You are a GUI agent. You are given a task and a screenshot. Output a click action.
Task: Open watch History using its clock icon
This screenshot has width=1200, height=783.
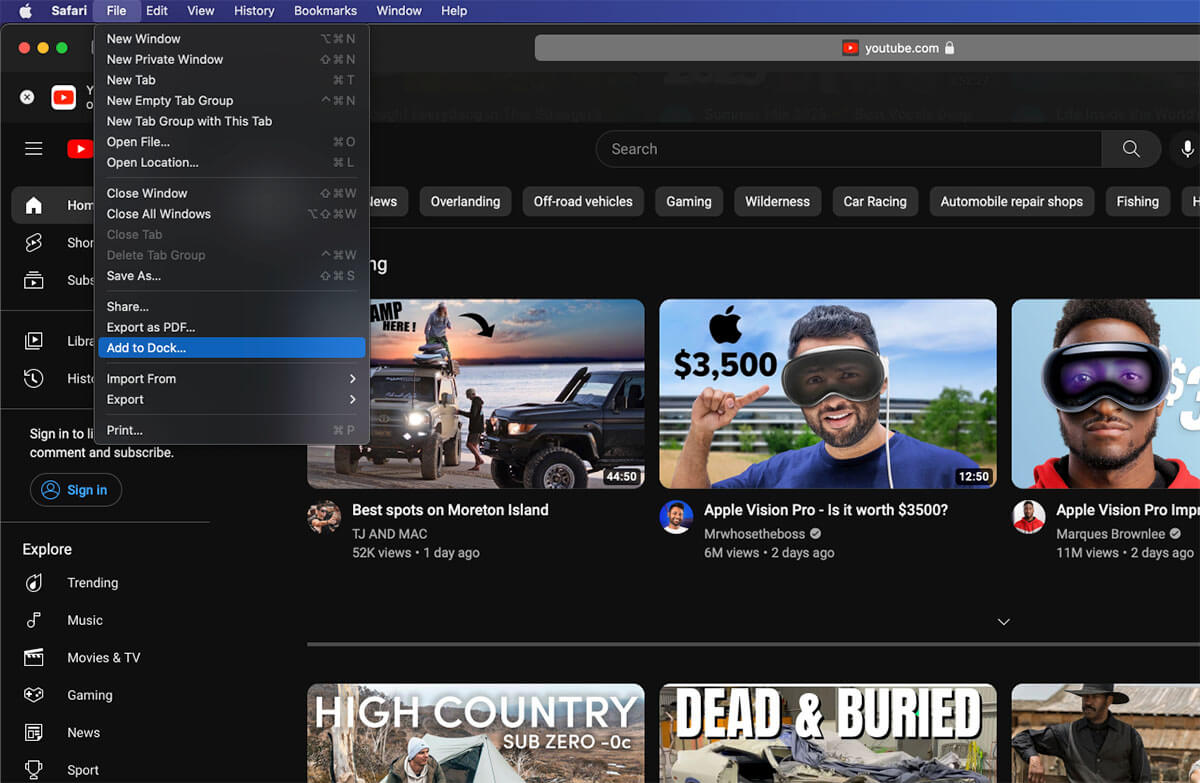(x=33, y=378)
